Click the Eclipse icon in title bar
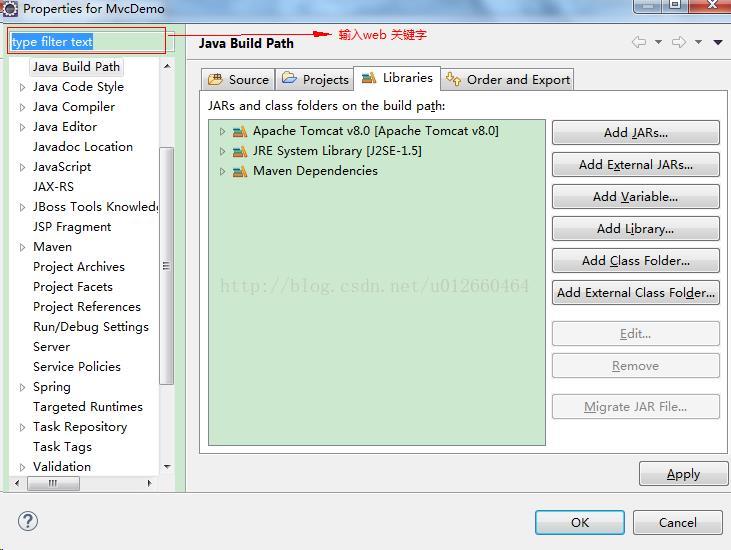This screenshot has height=550, width=731. 10,8
